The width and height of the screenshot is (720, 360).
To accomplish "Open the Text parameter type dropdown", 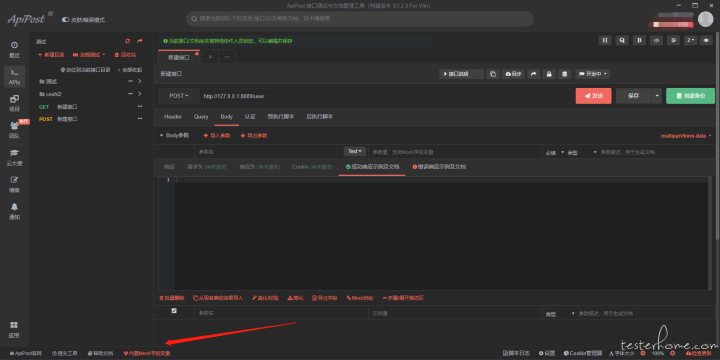I will click(354, 151).
